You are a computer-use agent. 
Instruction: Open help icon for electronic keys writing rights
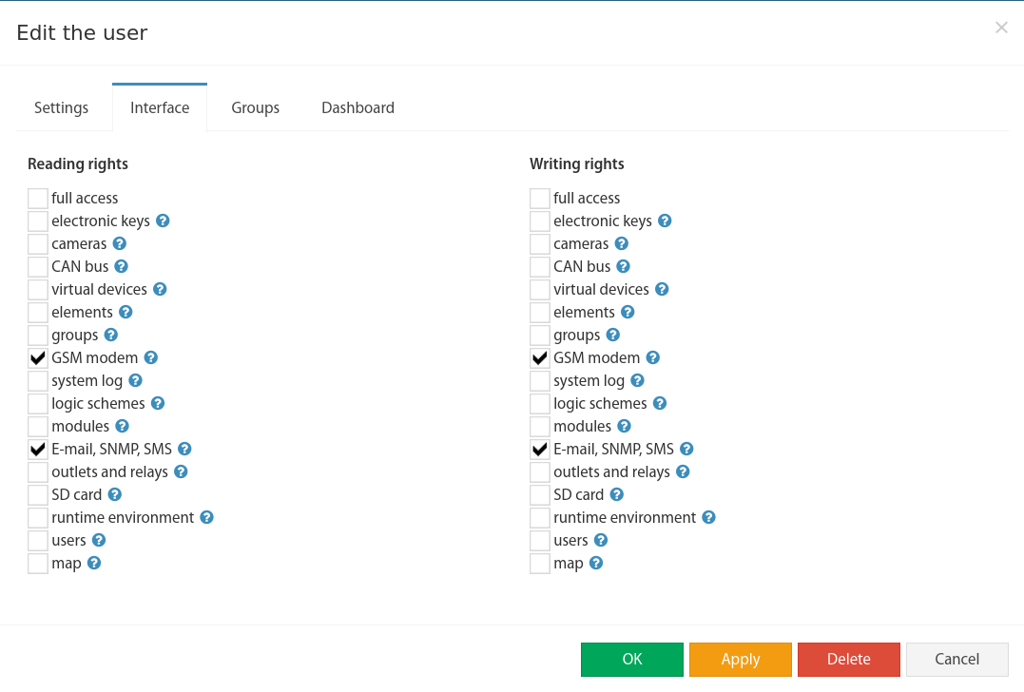tap(665, 221)
